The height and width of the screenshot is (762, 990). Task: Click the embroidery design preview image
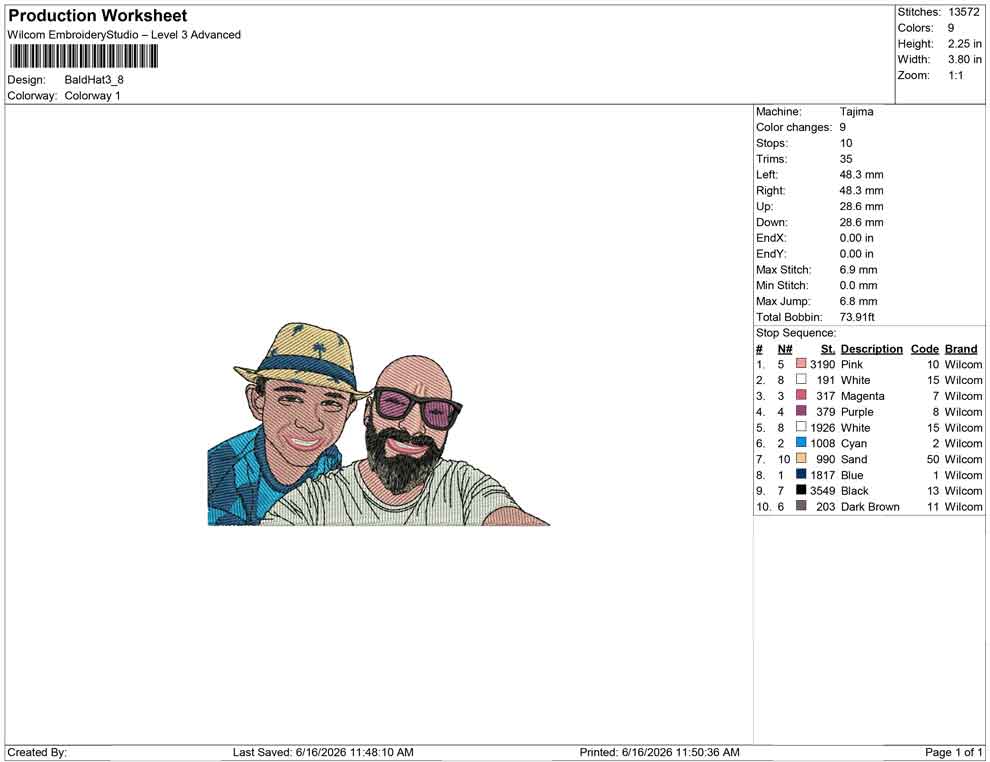coord(379,424)
